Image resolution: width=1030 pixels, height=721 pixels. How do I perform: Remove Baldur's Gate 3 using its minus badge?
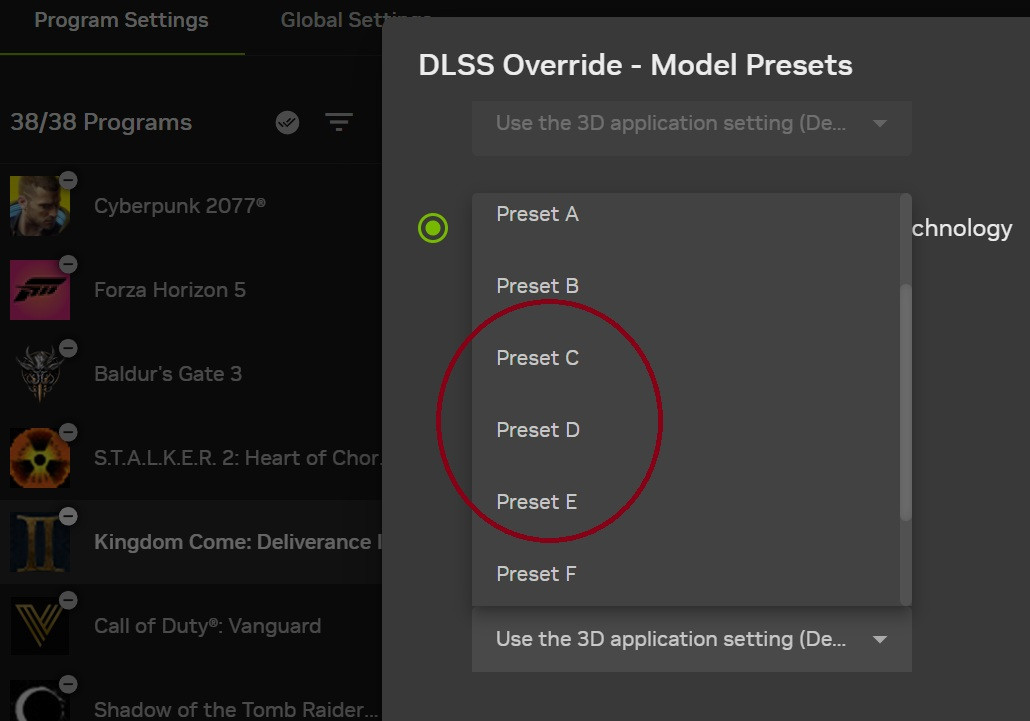point(68,348)
